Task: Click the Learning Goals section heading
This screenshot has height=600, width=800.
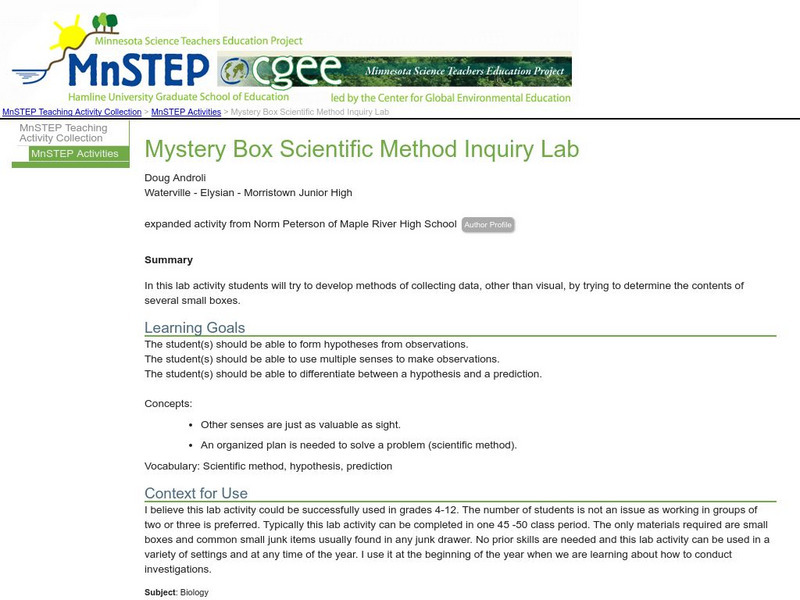Action: (195, 328)
